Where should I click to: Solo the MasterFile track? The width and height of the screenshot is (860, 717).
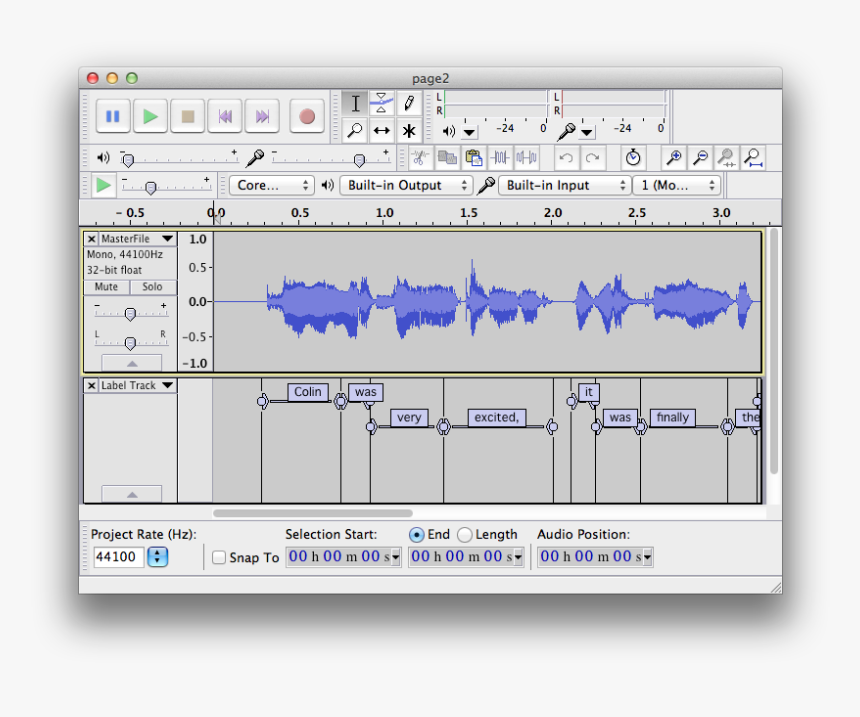(152, 287)
